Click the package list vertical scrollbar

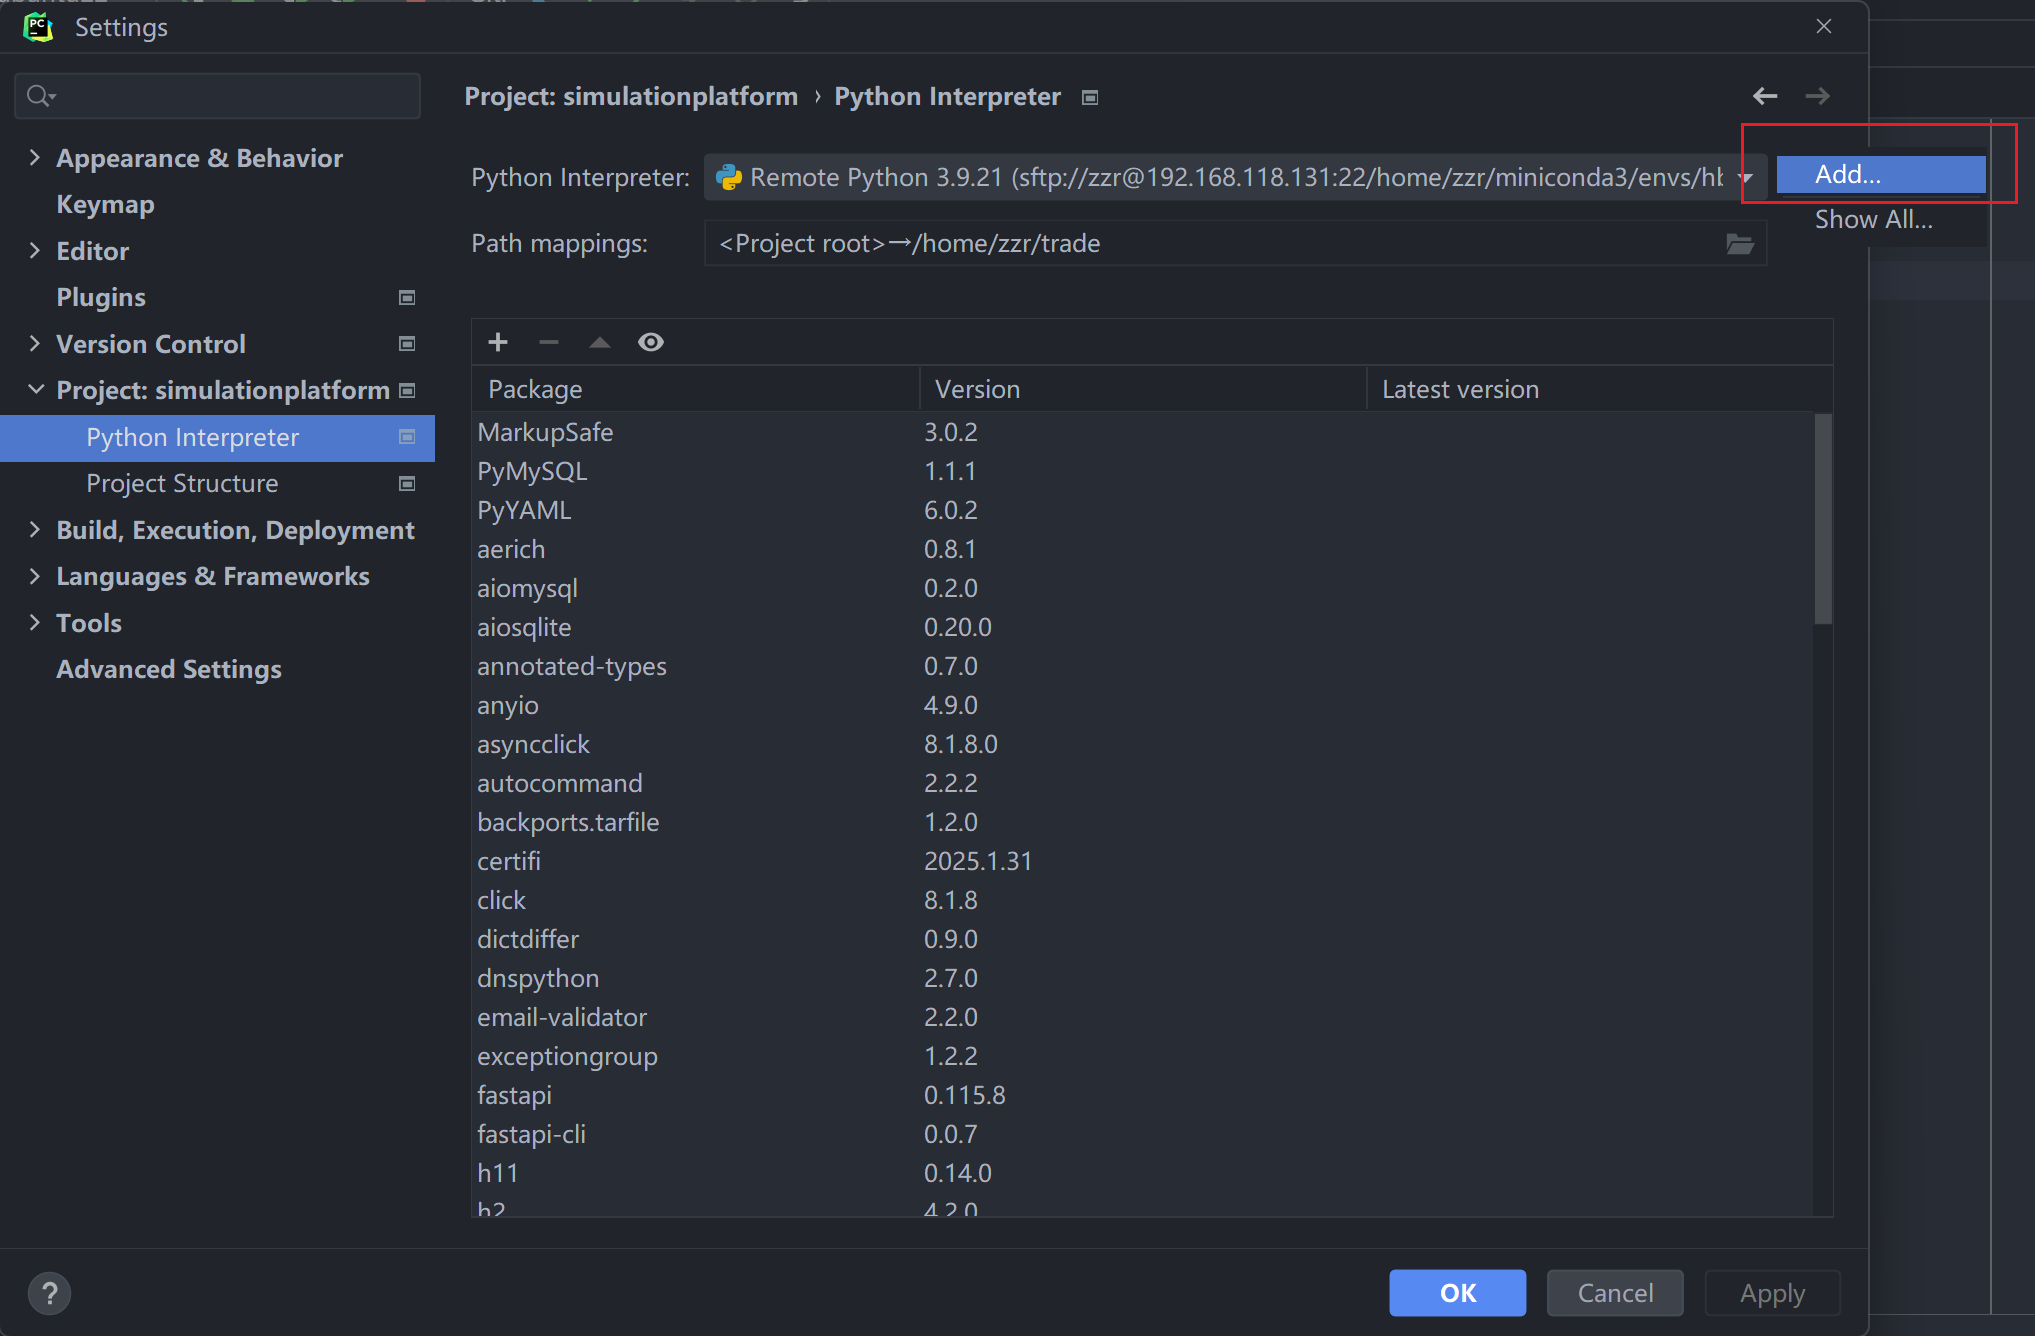[1822, 520]
